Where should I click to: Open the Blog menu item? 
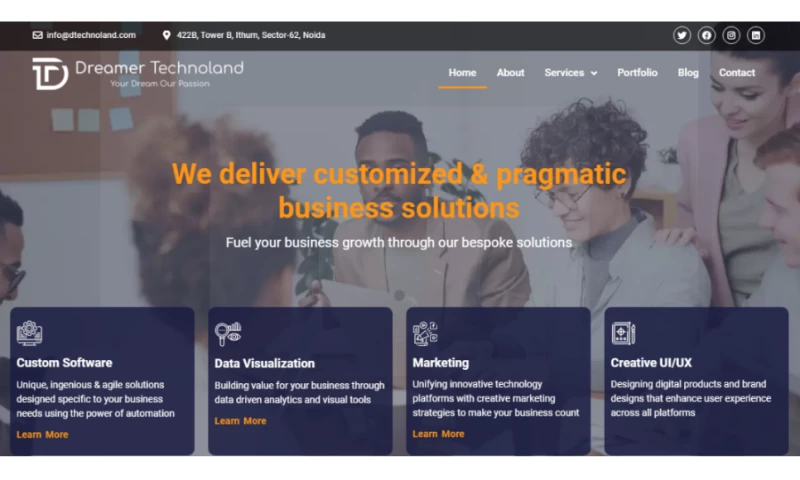[x=688, y=72]
